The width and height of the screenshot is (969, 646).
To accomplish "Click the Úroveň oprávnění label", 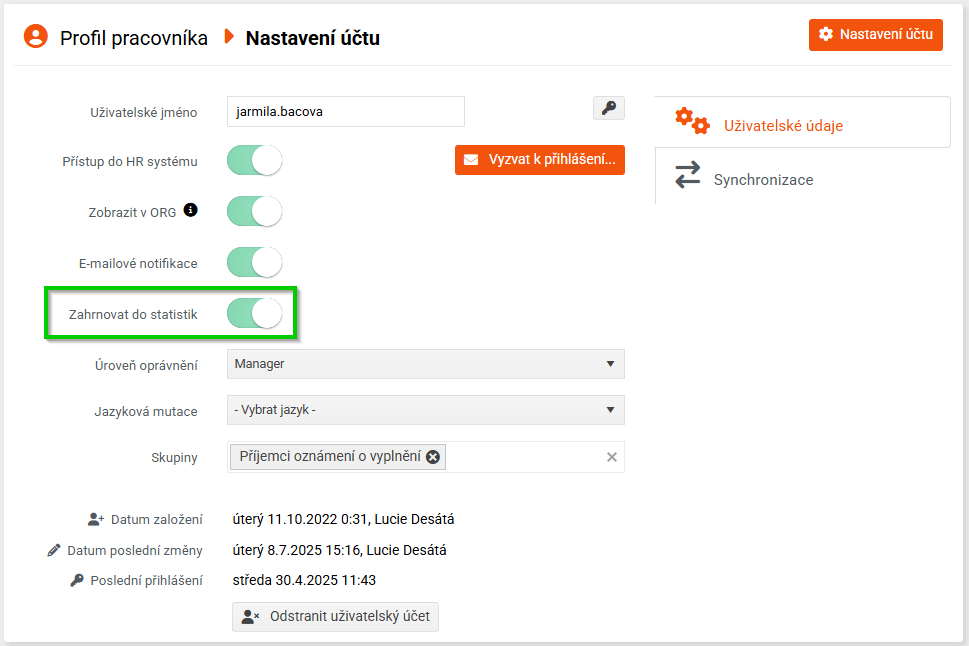I will pyautogui.click(x=146, y=366).
